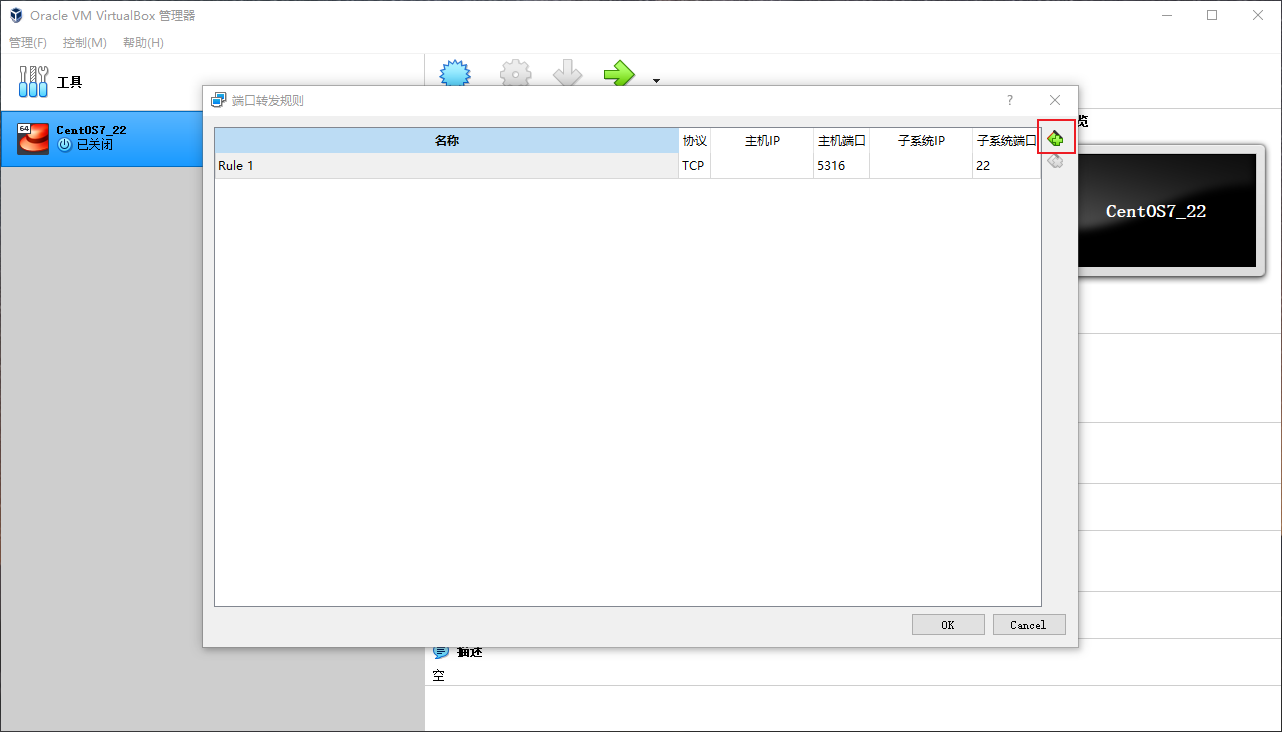The width and height of the screenshot is (1282, 732).
Task: Click the dialog help question mark button
Action: tap(1010, 100)
